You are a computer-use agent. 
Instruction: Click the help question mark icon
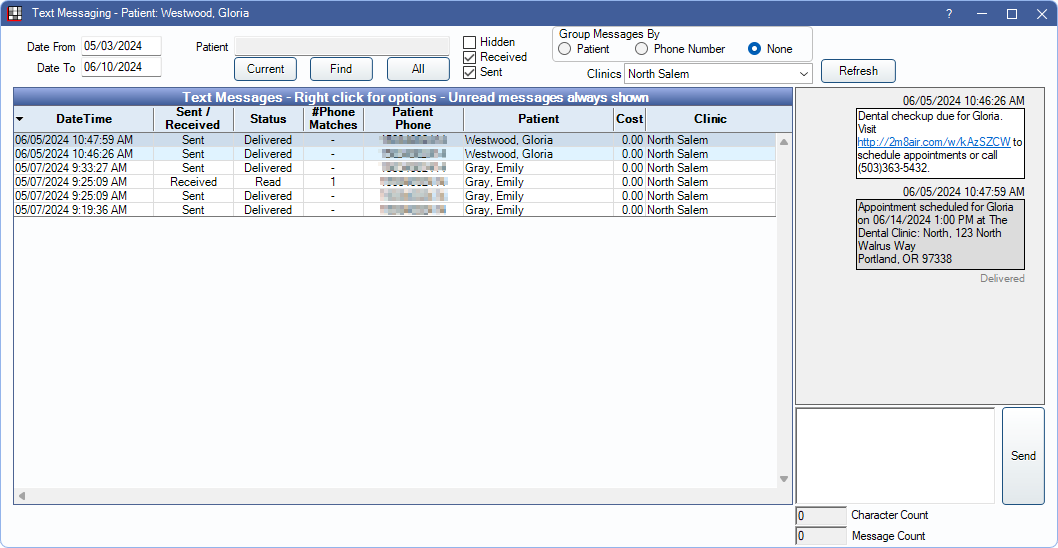point(949,14)
